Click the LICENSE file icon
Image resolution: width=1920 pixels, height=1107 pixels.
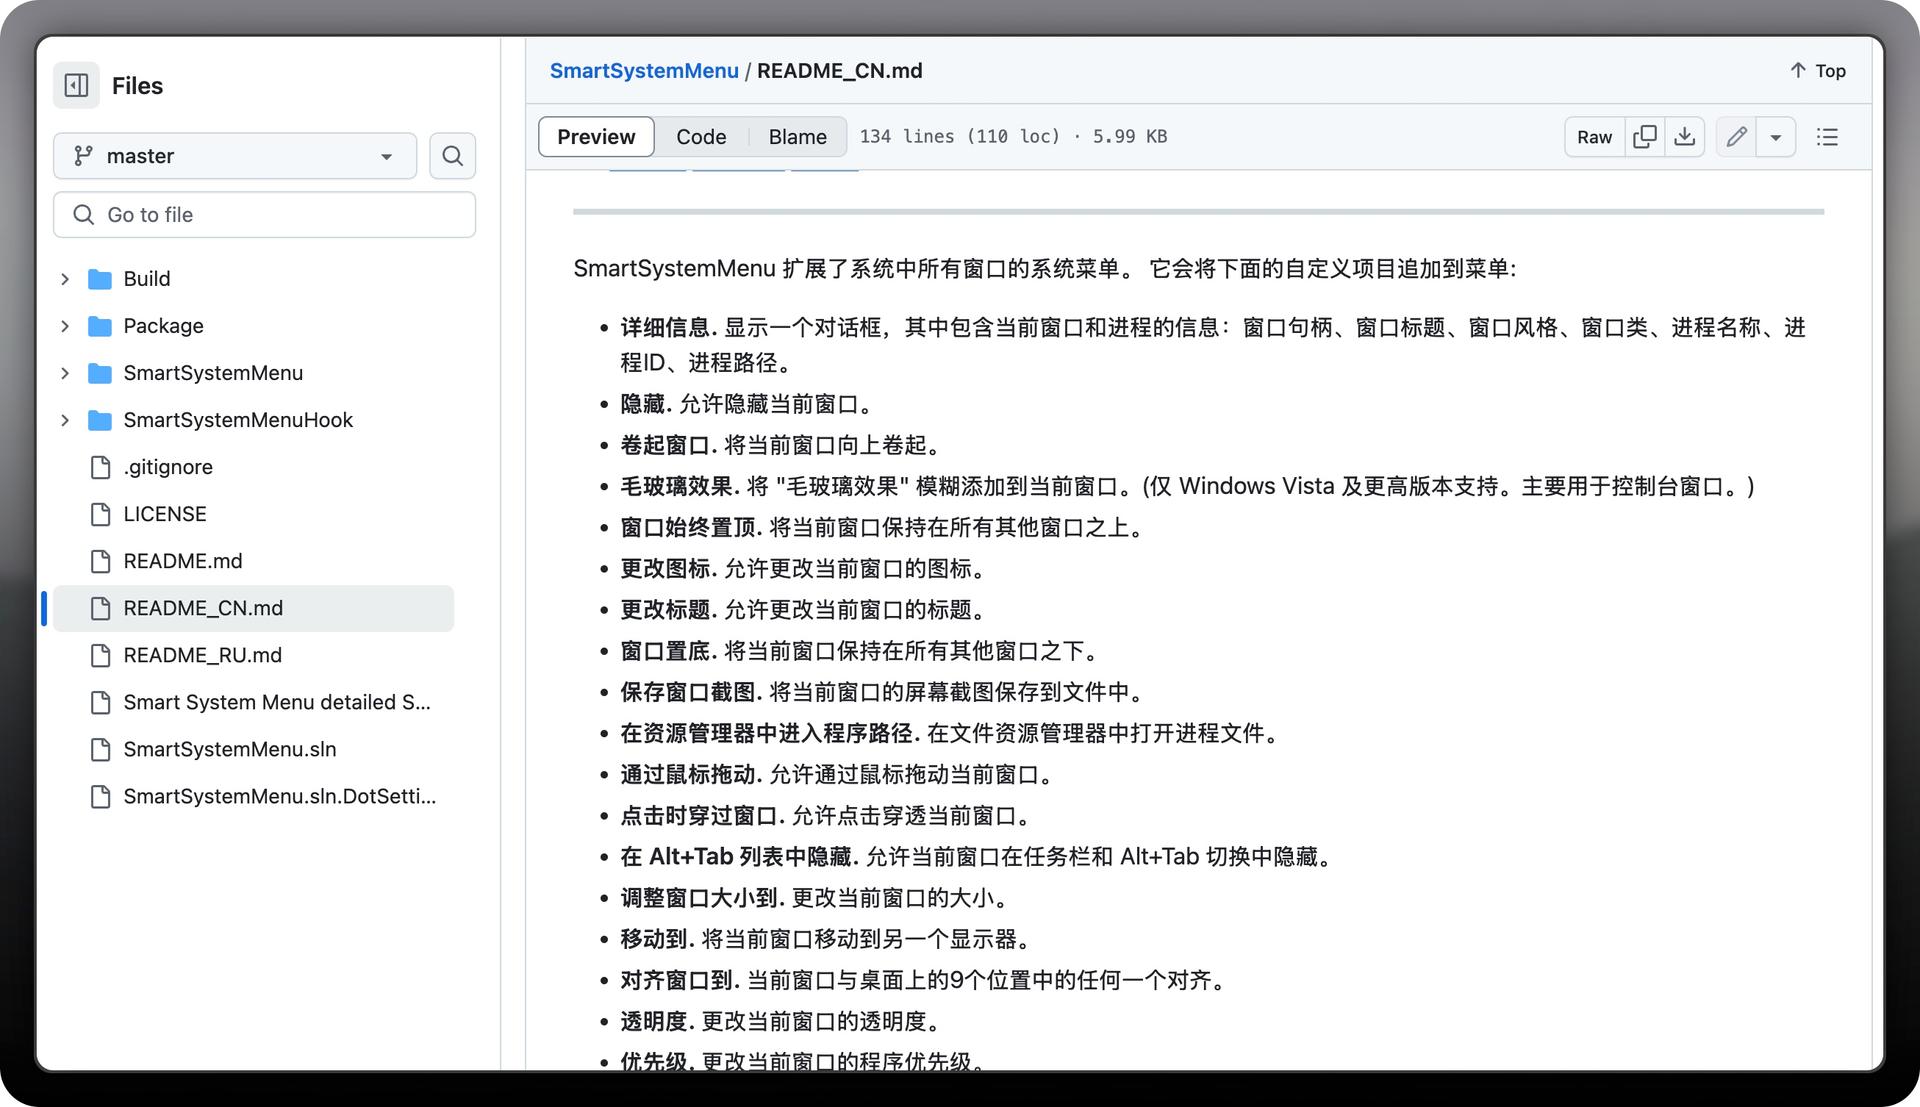[x=100, y=514]
